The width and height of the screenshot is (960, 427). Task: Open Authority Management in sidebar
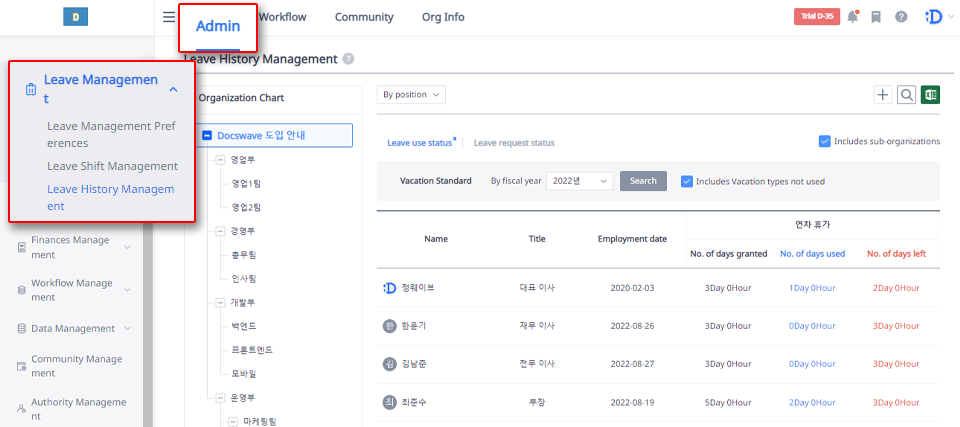(79, 409)
